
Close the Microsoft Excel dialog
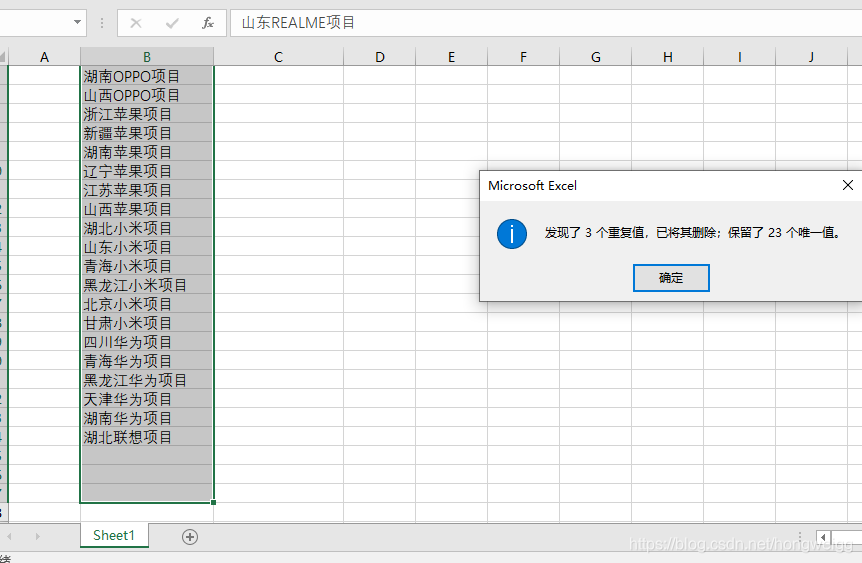coord(848,185)
